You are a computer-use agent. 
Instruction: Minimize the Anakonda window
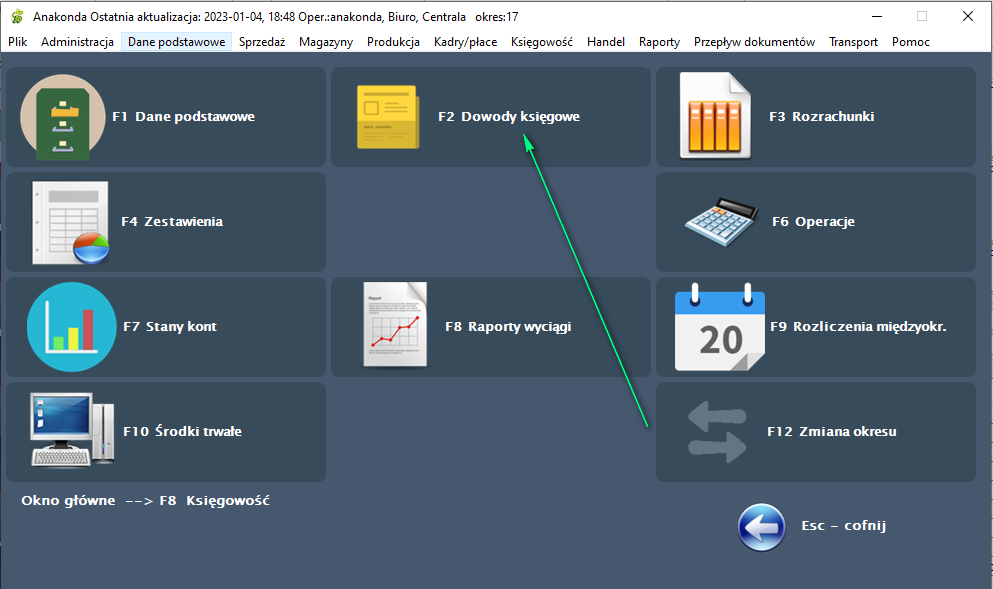(x=876, y=16)
